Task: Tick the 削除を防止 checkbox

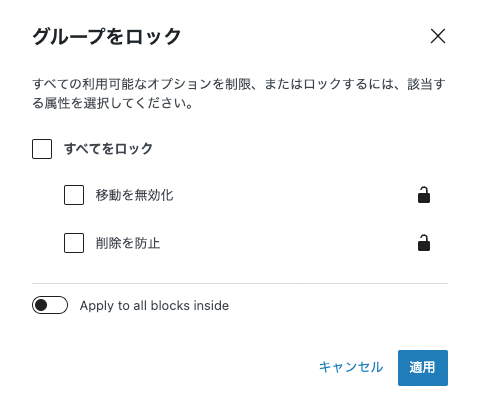Action: pyautogui.click(x=74, y=243)
